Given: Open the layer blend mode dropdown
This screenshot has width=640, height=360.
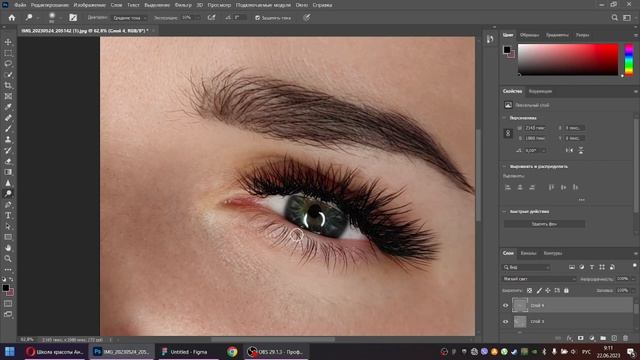Looking at the screenshot, I should pos(539,279).
